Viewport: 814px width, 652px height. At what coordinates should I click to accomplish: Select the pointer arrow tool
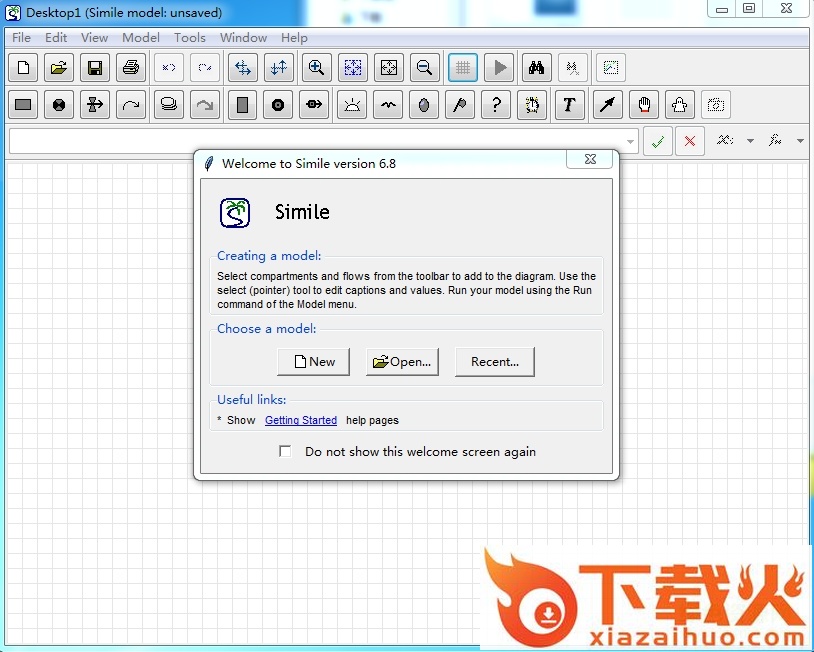[x=606, y=104]
